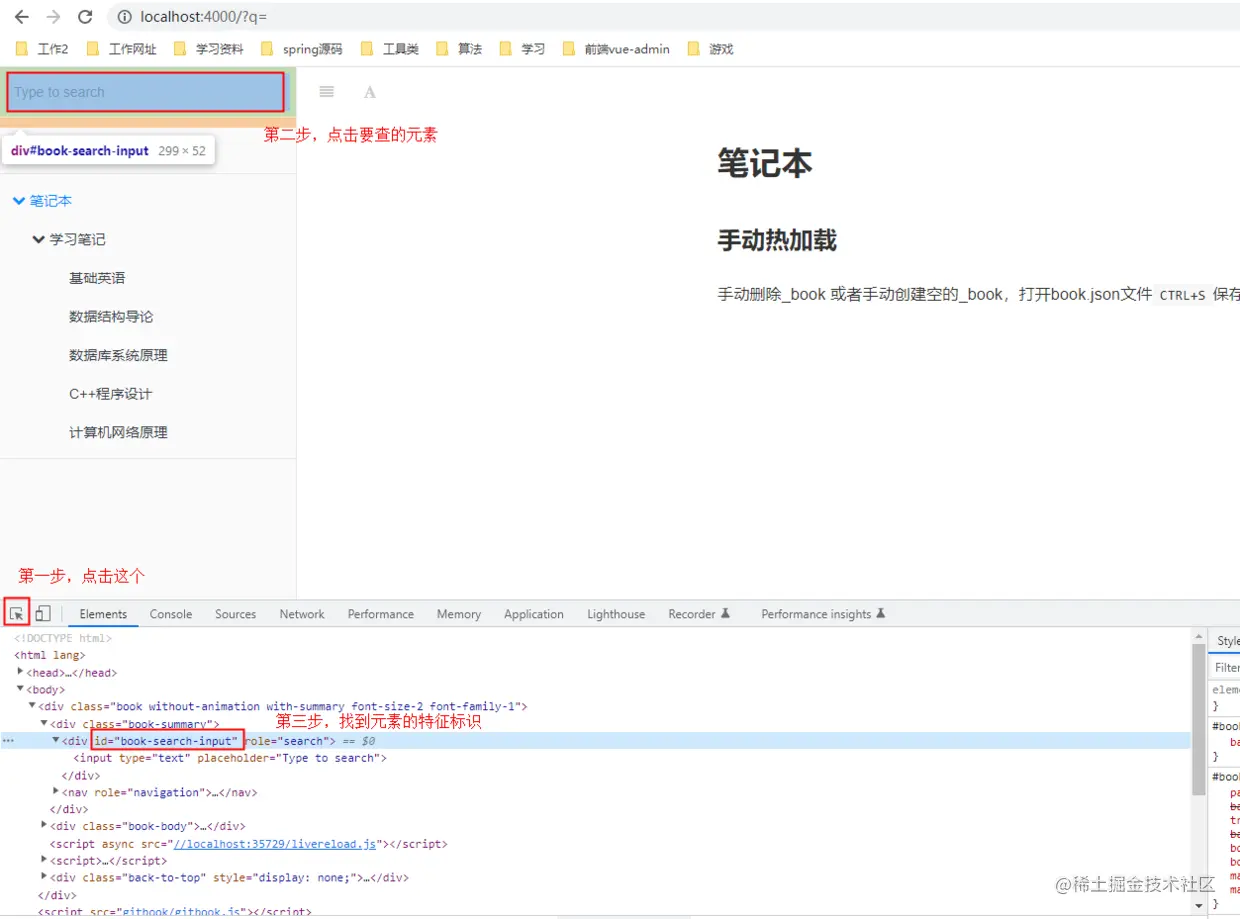Open the 算法 bookmark folder

pyautogui.click(x=458, y=48)
